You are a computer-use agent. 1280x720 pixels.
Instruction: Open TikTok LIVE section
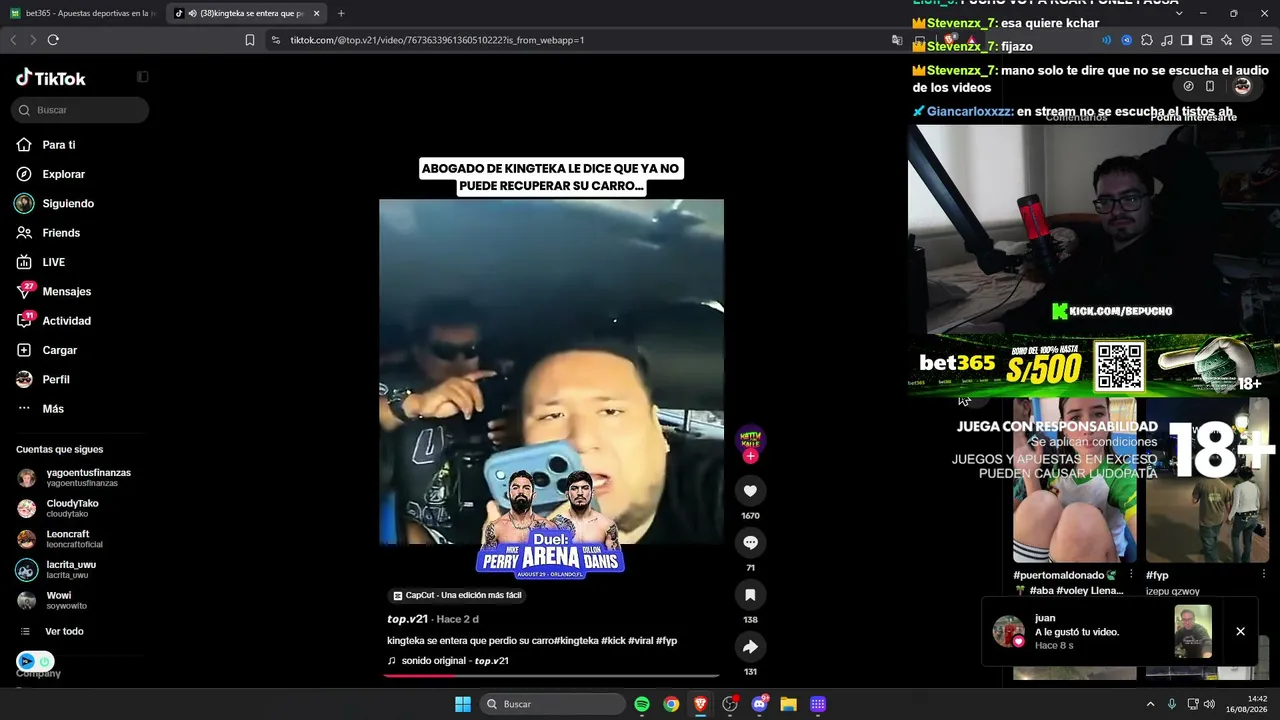pos(41,262)
